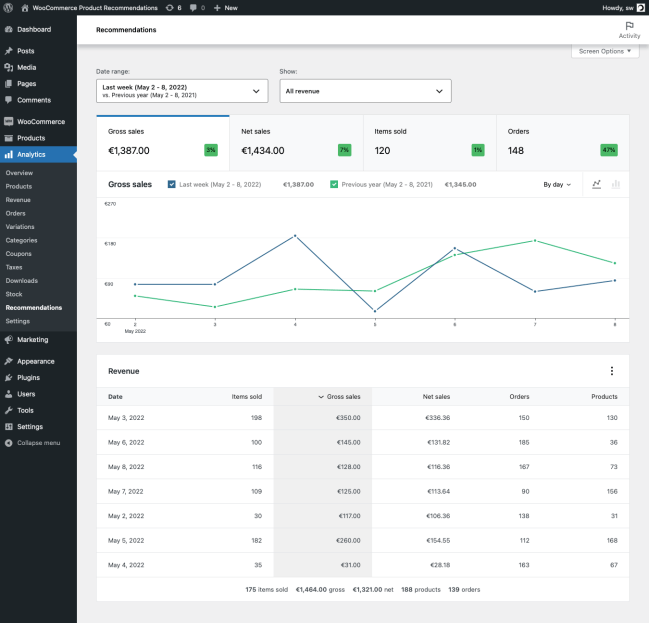This screenshot has width=649, height=623.
Task: Open the Date range dropdown
Action: pyautogui.click(x=182, y=91)
